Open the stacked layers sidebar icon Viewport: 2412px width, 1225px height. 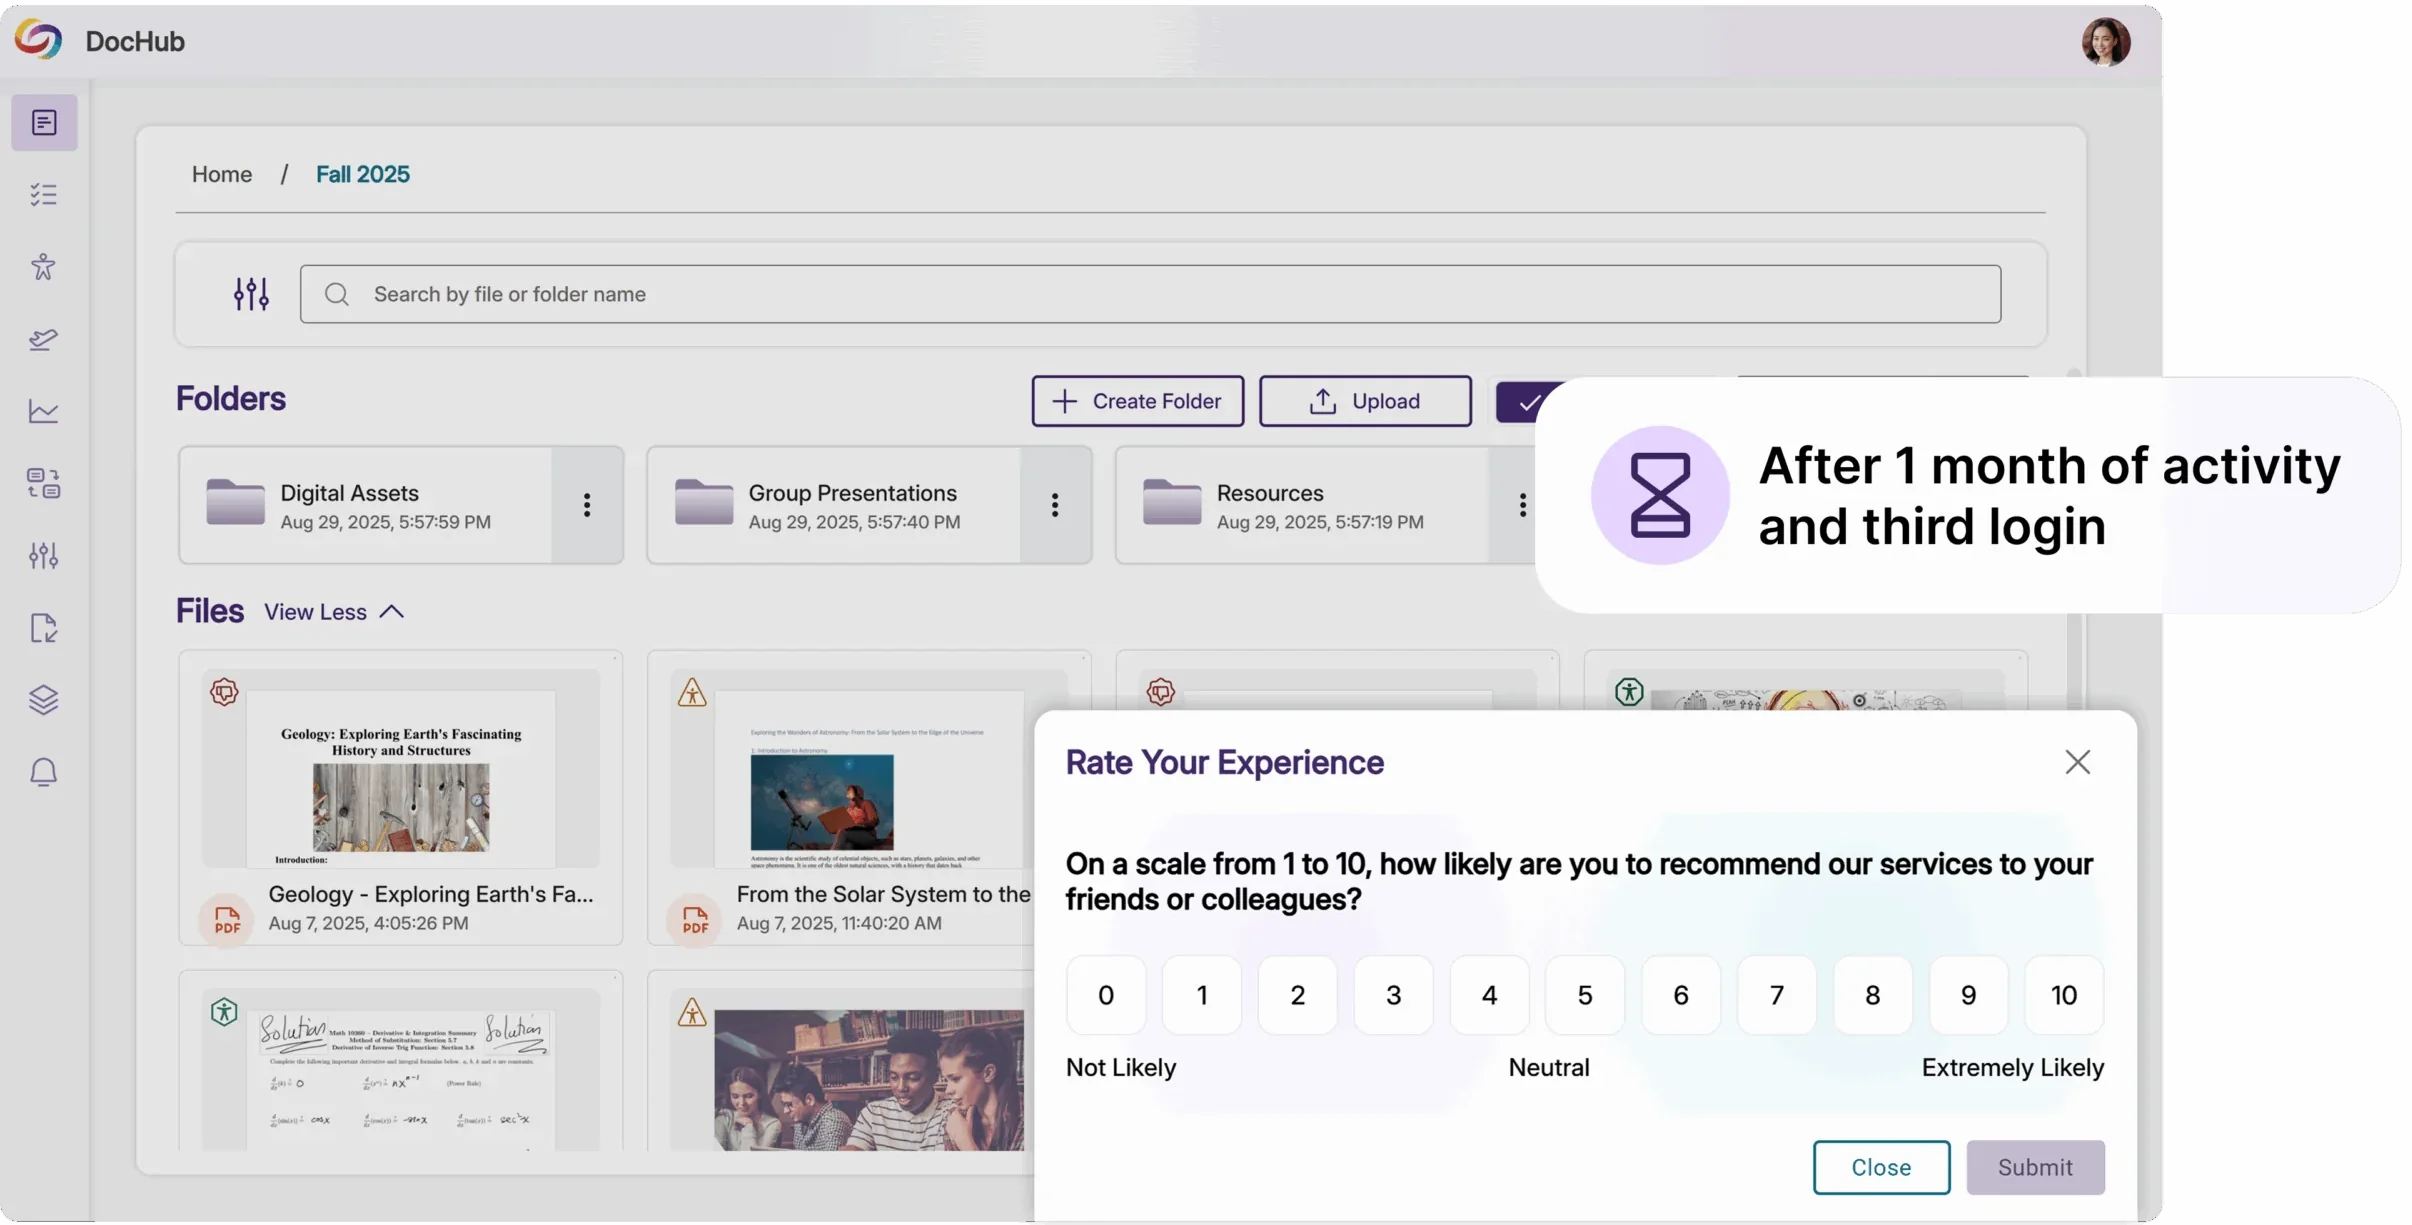(43, 700)
